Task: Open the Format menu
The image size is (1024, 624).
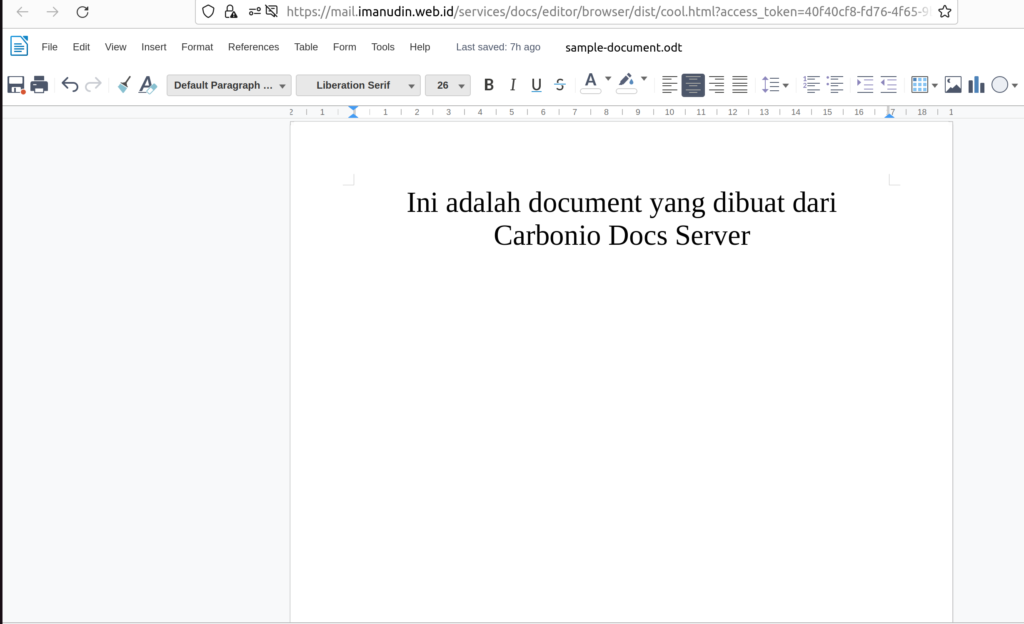Action: (x=196, y=46)
